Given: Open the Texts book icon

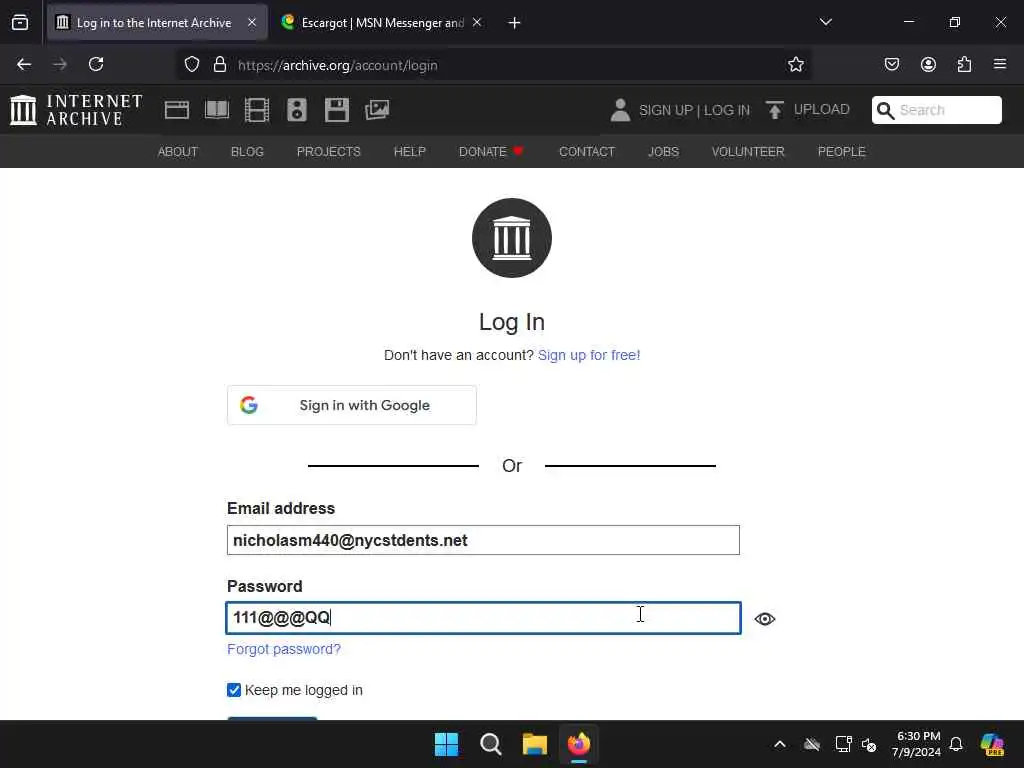Looking at the screenshot, I should [x=217, y=110].
